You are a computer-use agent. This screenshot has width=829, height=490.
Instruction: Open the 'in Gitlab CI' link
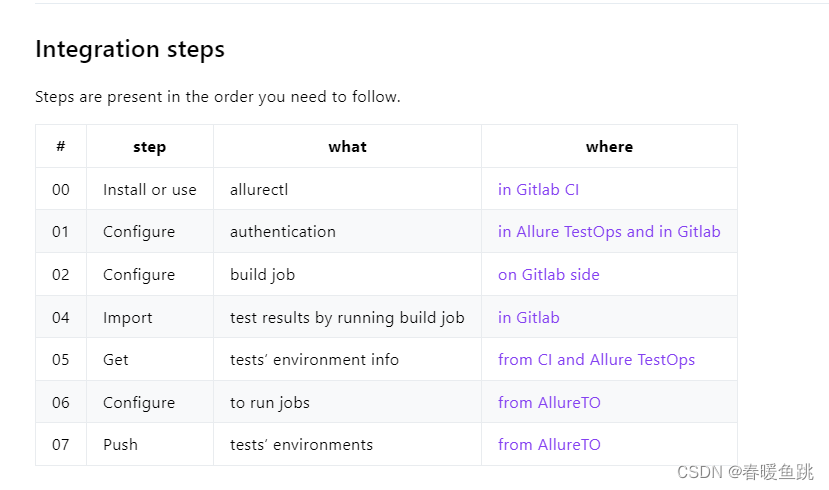(538, 189)
